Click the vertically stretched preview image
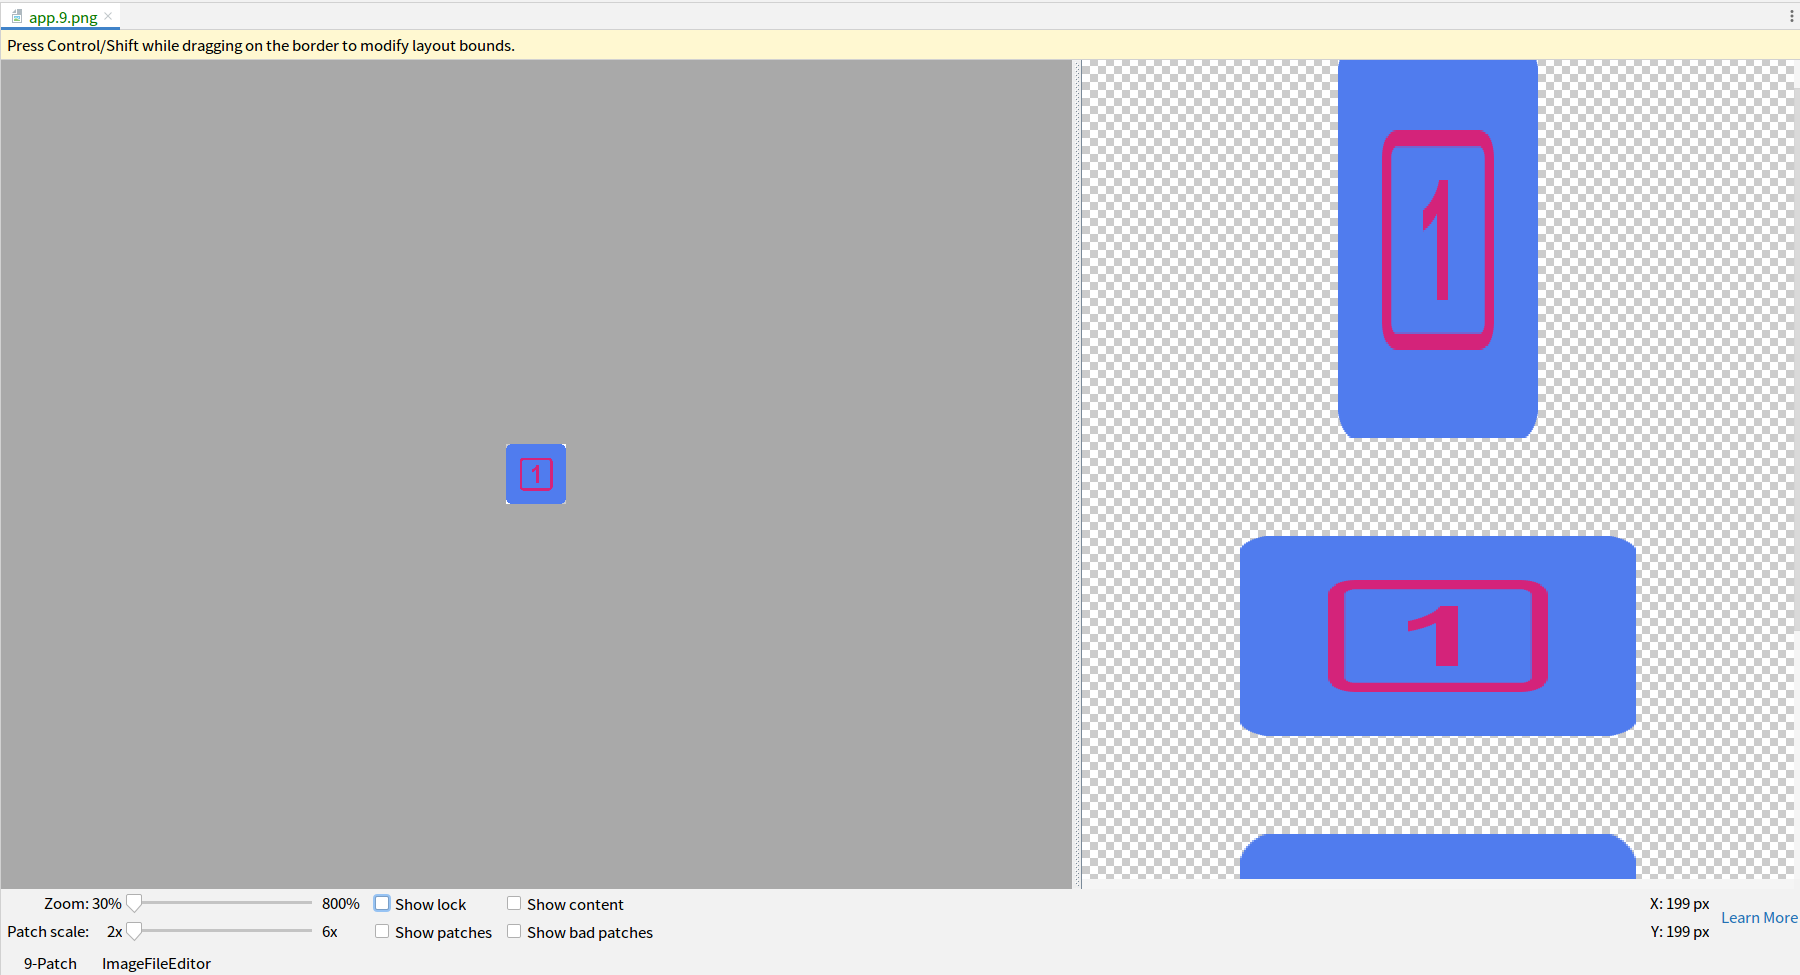 (x=1438, y=248)
